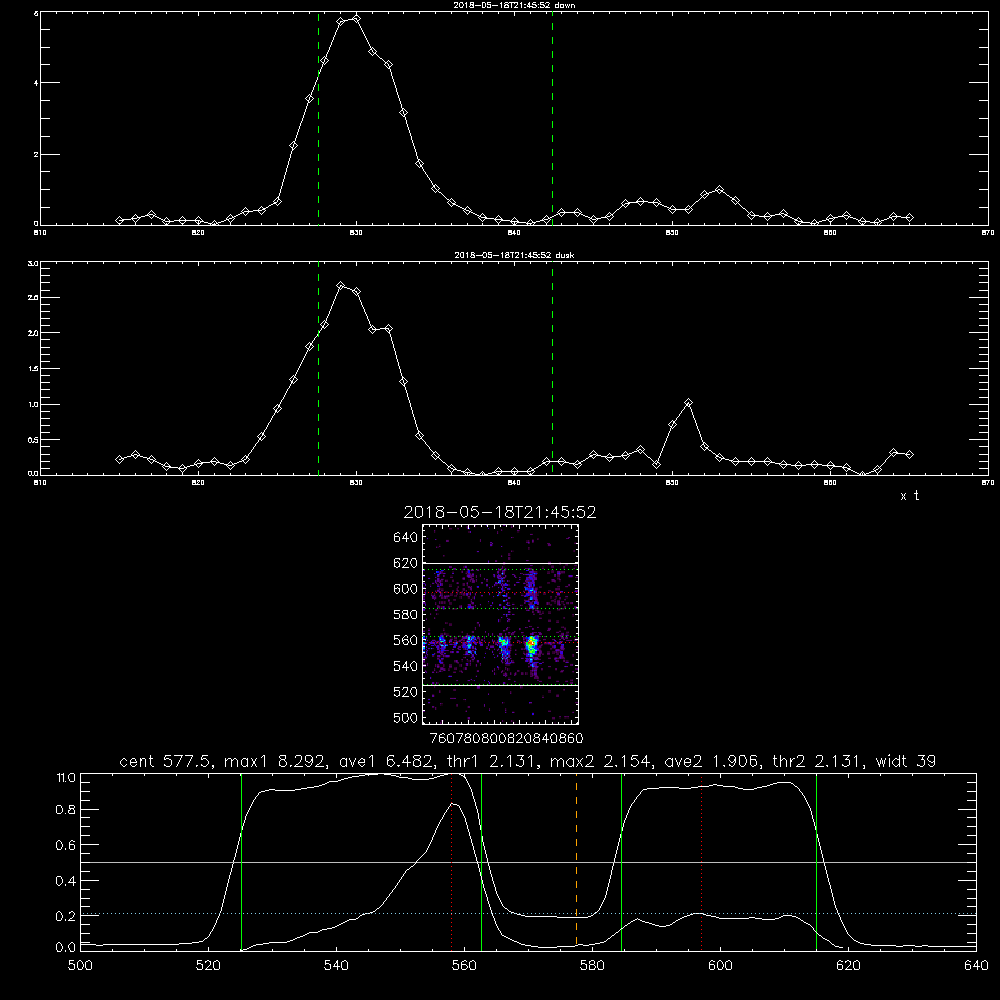The height and width of the screenshot is (1000, 1000).
Task: Click the 640 label on heatmap y-axis
Action: (406, 538)
